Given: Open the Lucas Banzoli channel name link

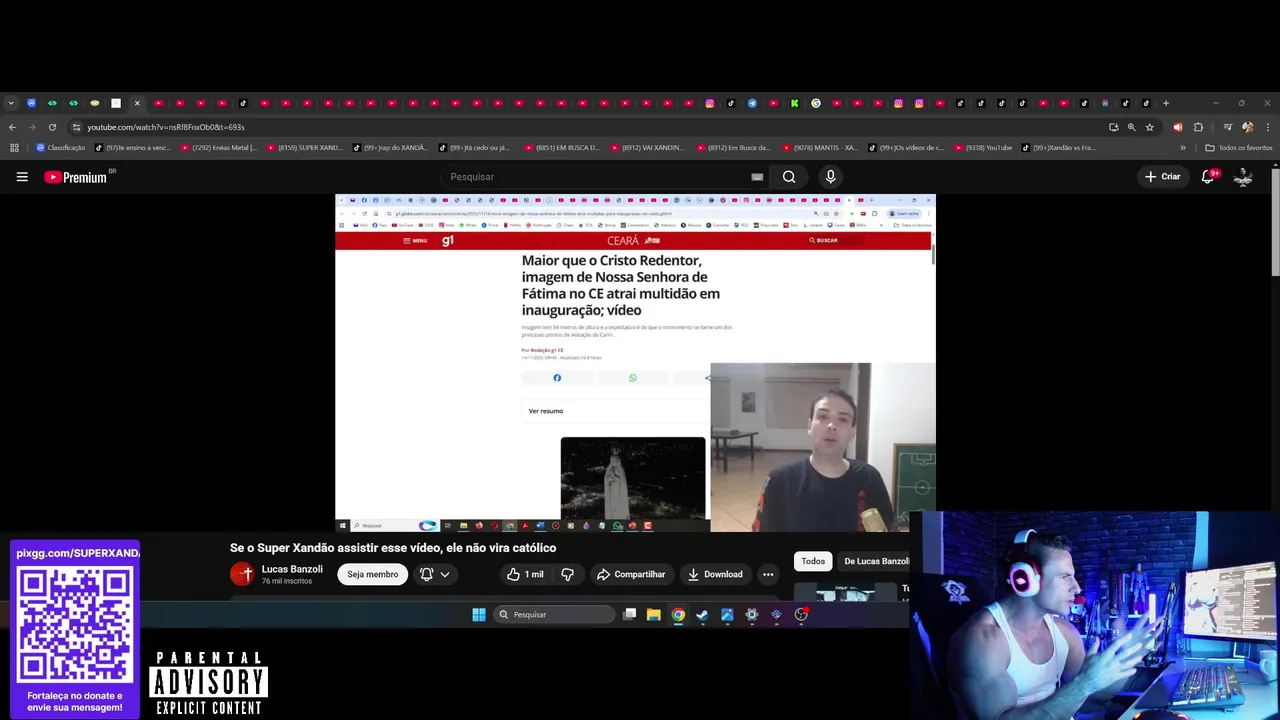Looking at the screenshot, I should (x=292, y=569).
